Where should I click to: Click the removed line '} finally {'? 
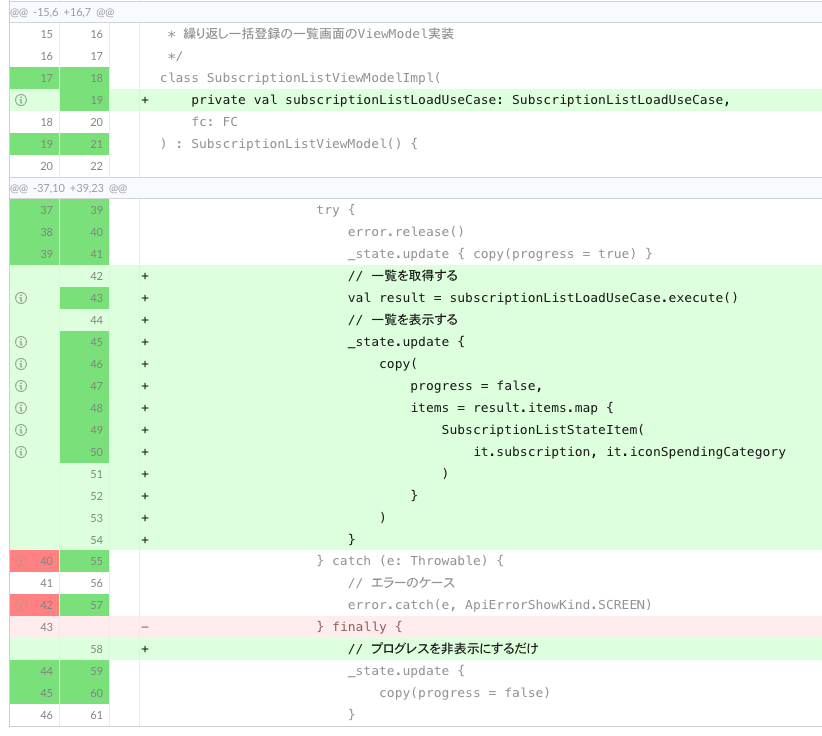(x=359, y=627)
